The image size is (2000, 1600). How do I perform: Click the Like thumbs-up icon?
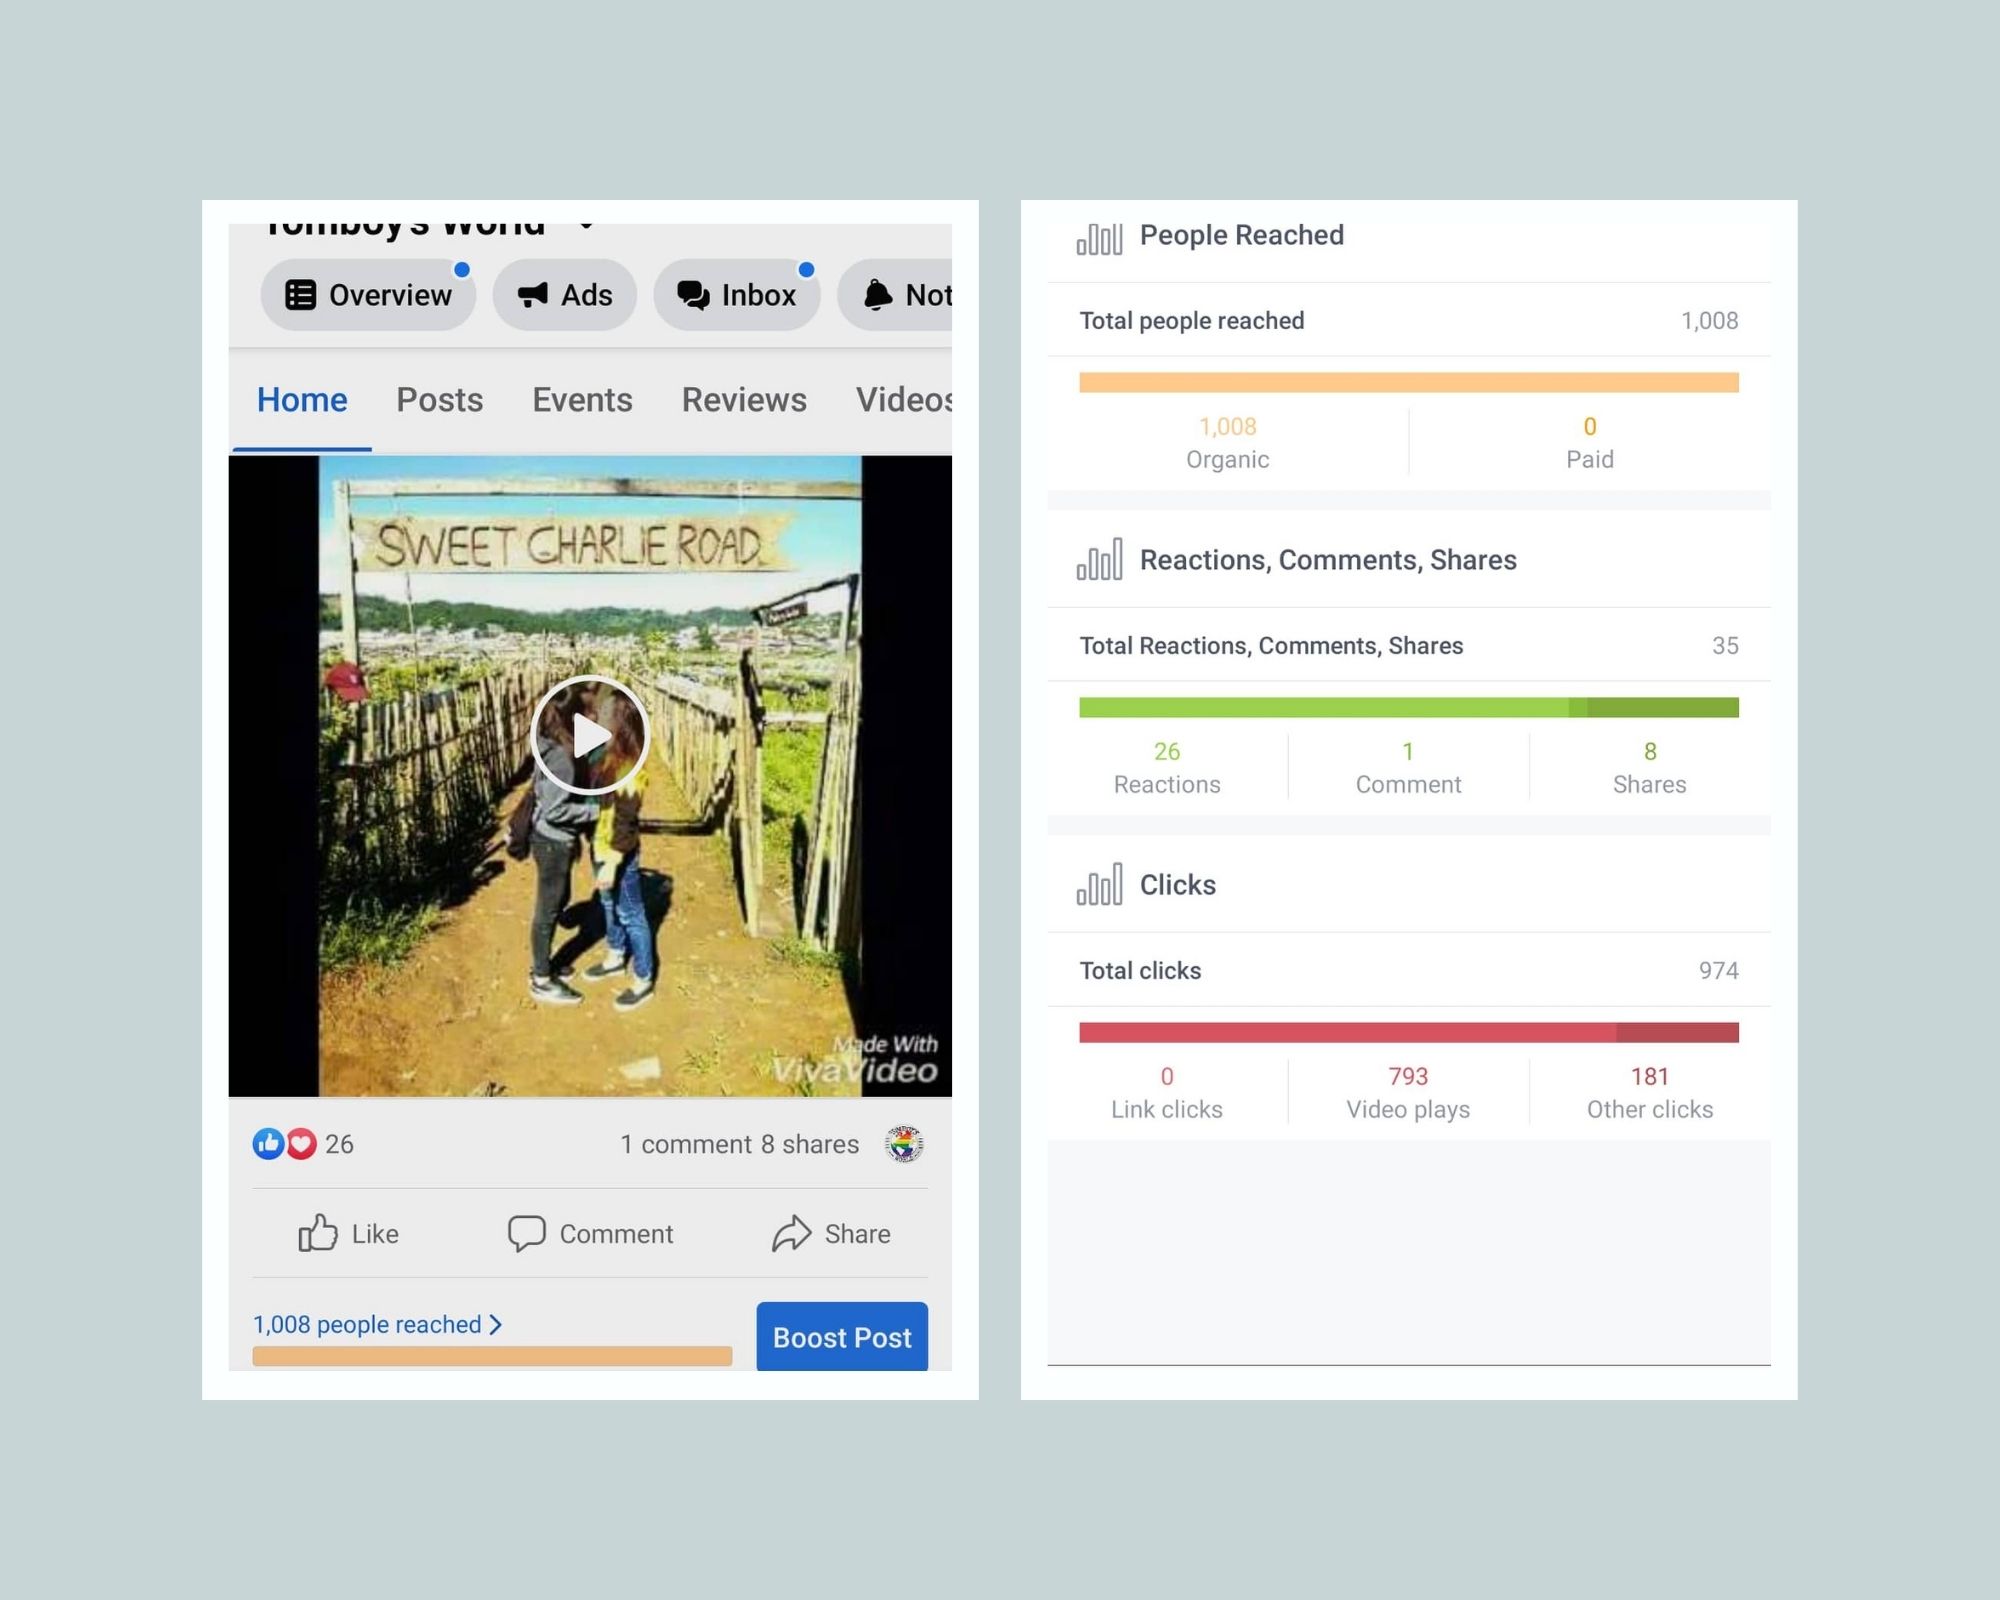(x=318, y=1232)
